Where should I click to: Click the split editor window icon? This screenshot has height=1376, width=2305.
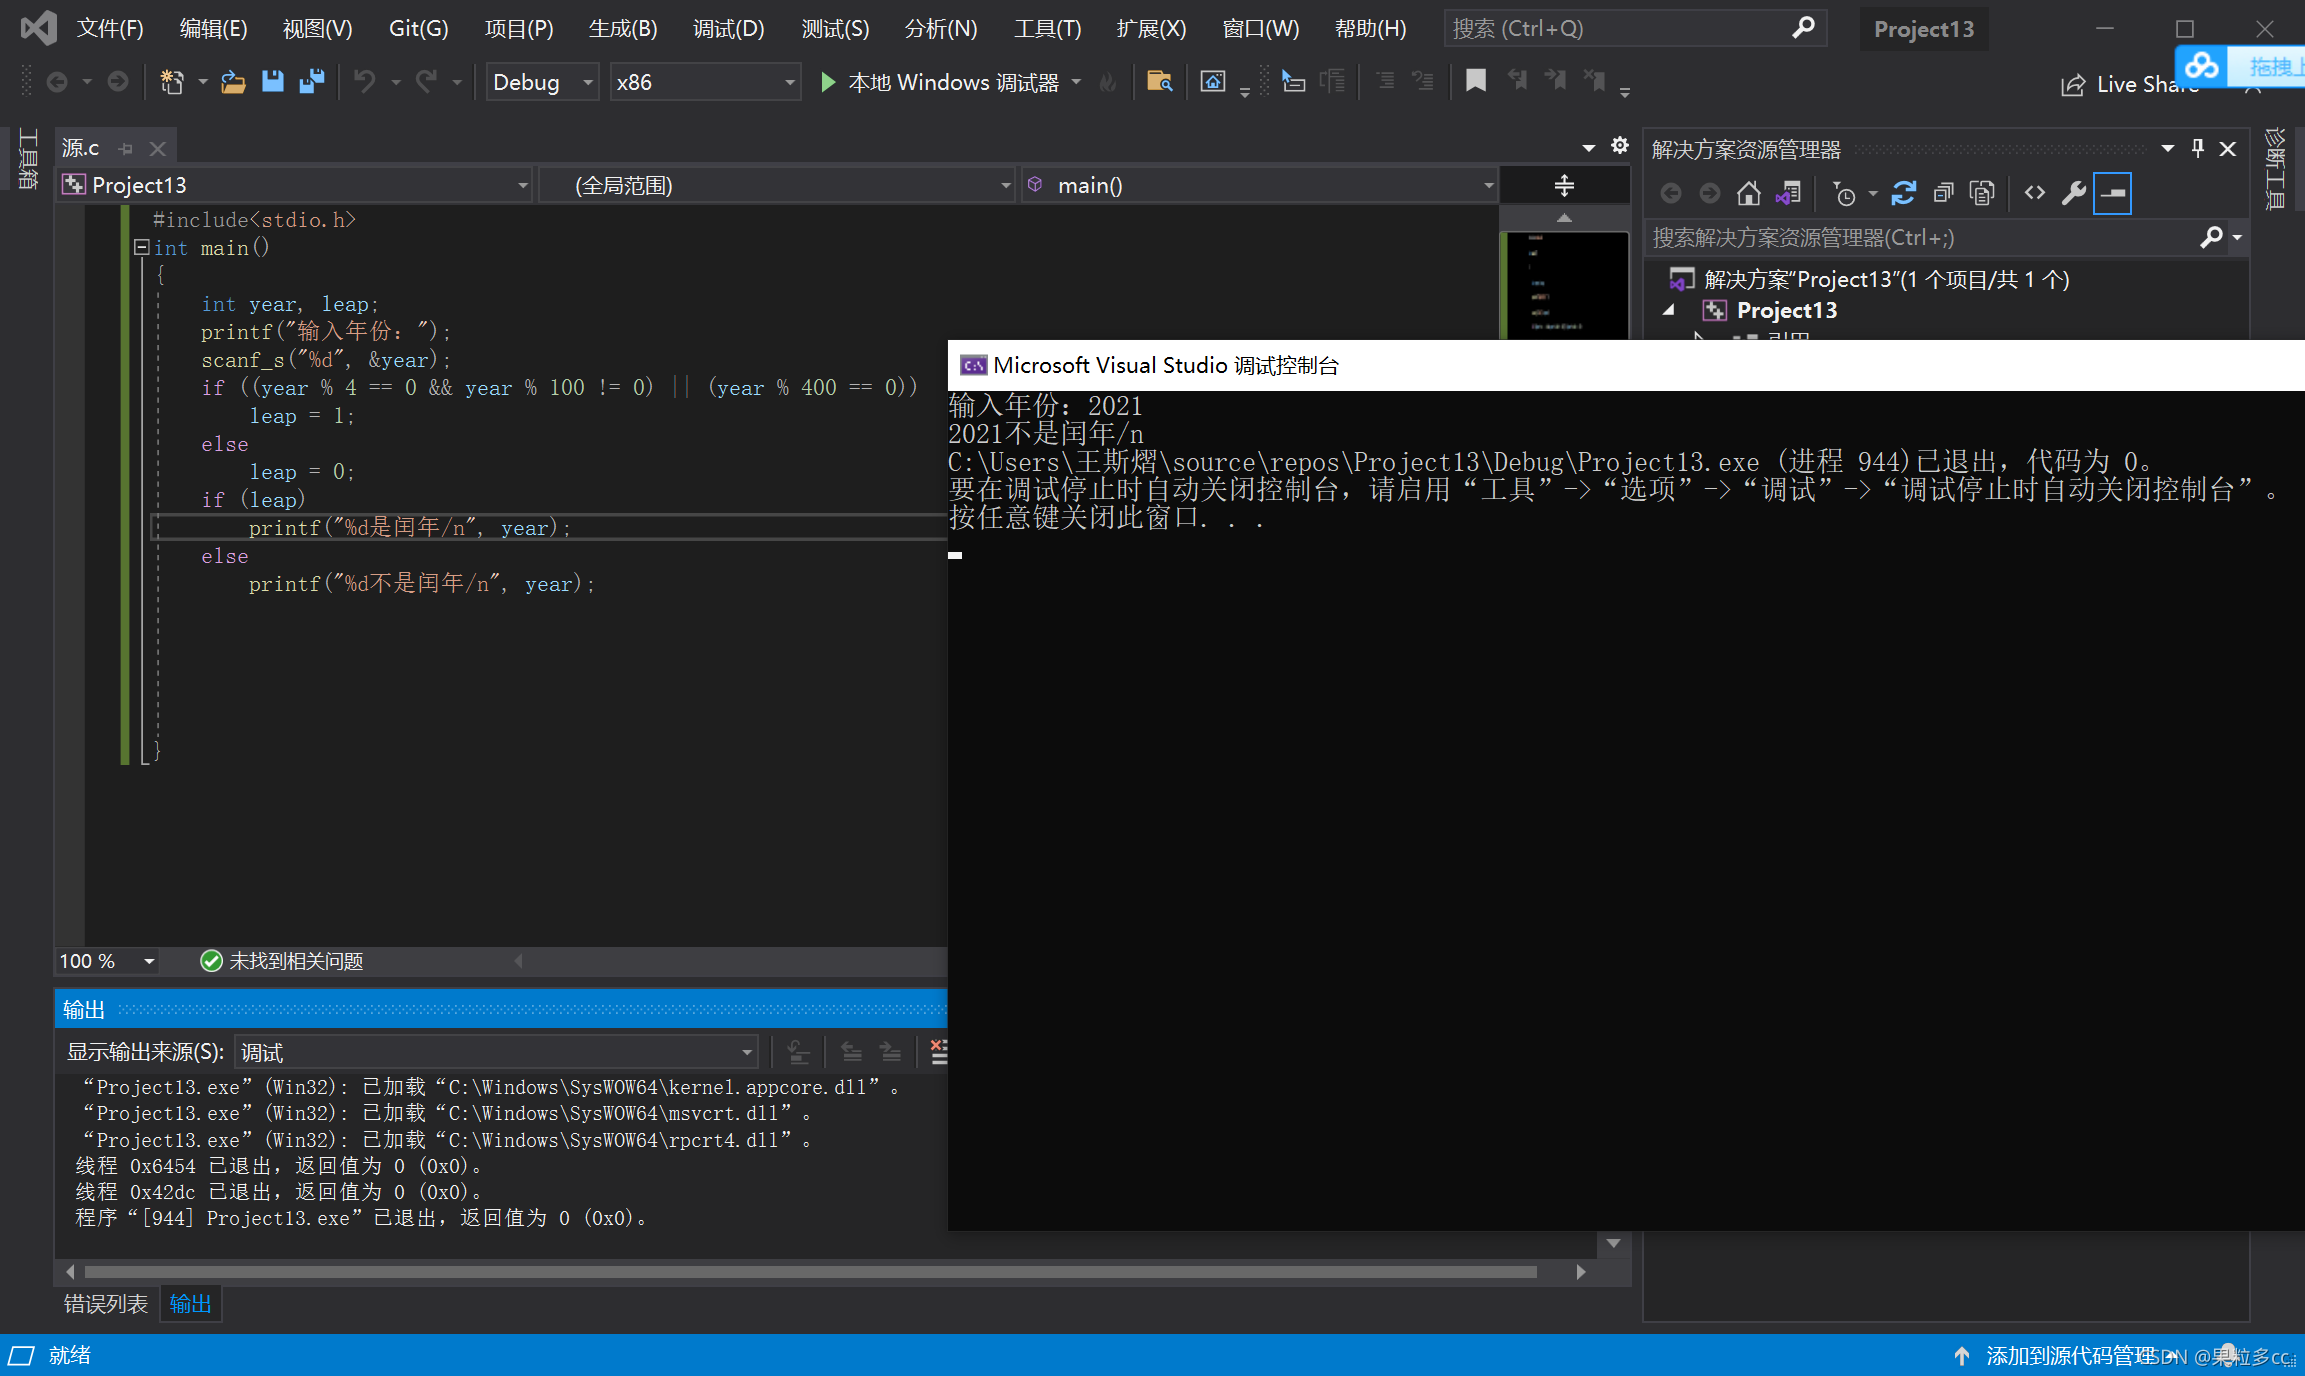pyautogui.click(x=1564, y=185)
